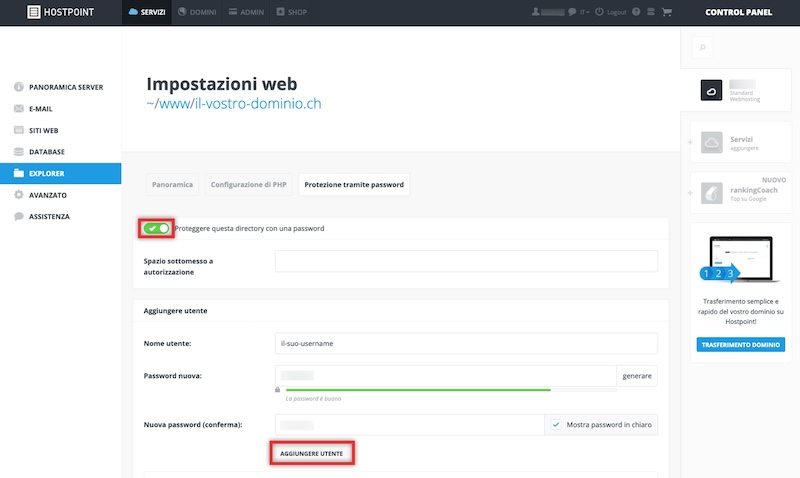Click the user account icon
The height and width of the screenshot is (478, 800).
click(535, 12)
